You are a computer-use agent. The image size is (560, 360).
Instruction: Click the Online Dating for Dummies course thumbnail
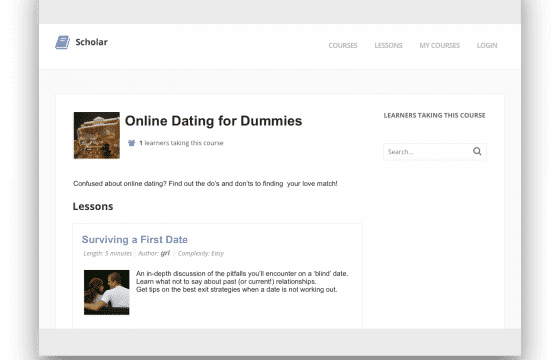coord(97,135)
